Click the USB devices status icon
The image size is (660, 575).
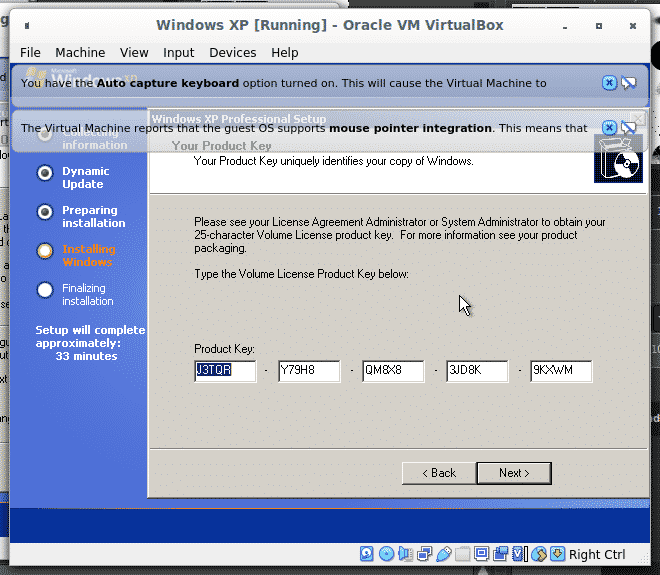tap(444, 554)
